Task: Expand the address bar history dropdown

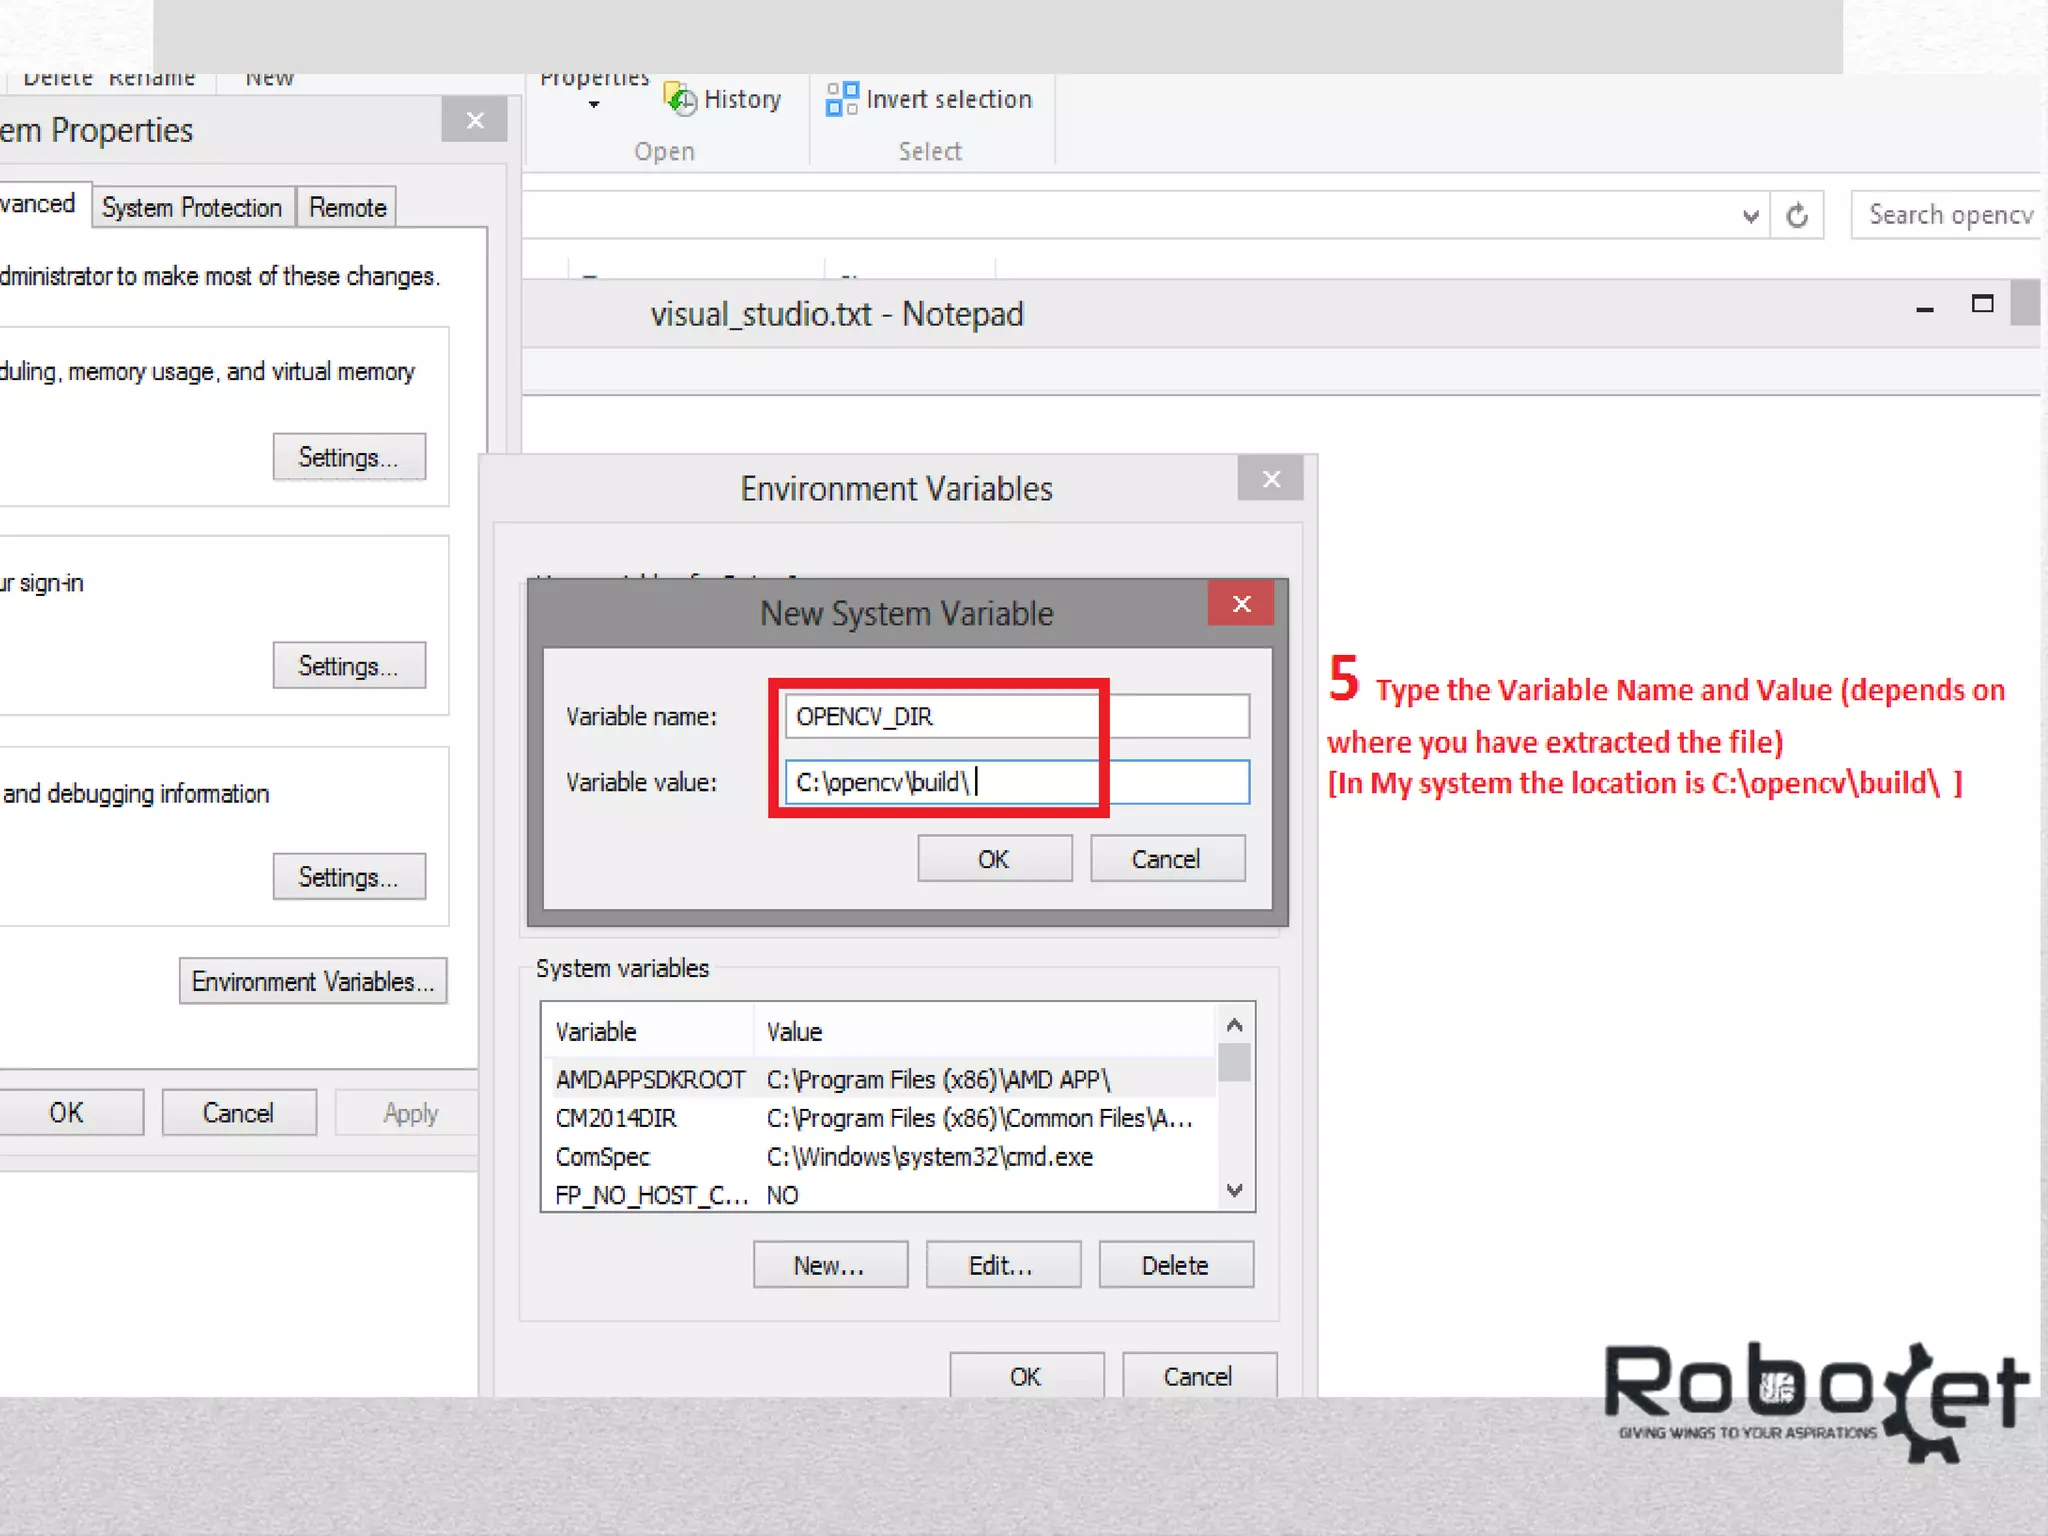Action: [x=1750, y=216]
